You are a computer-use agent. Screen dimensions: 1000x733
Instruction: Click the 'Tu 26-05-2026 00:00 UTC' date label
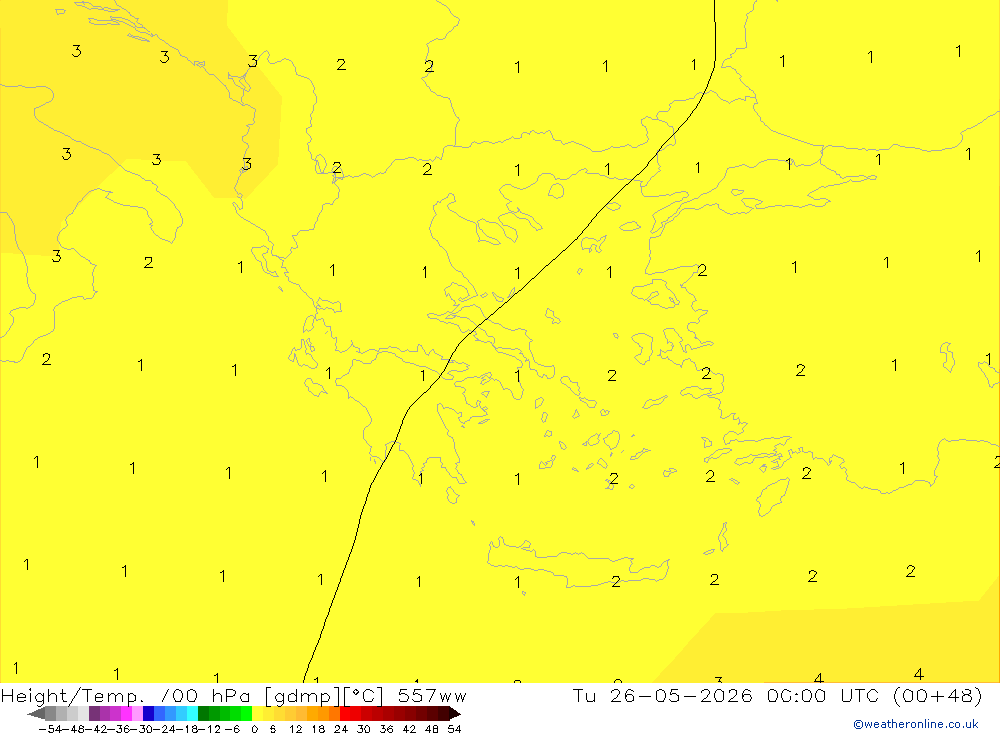[x=726, y=695]
